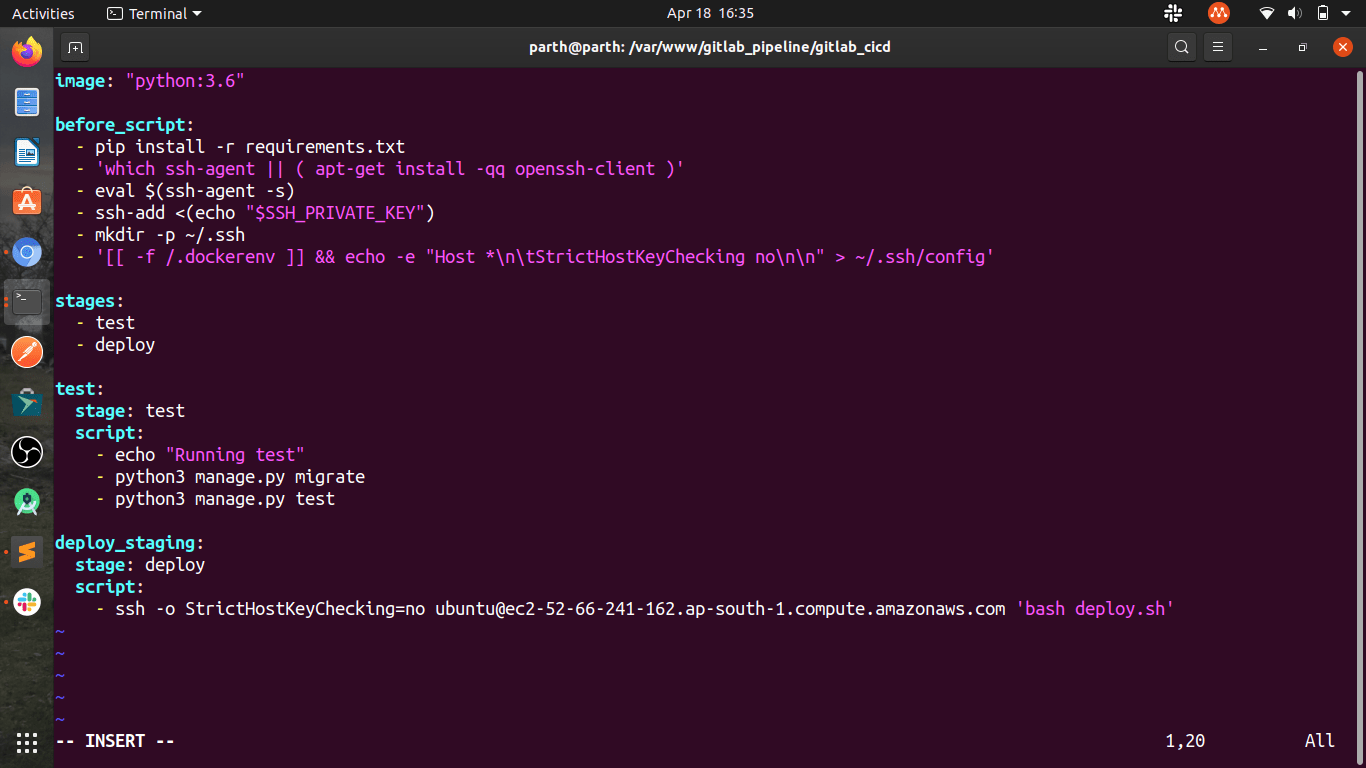Open the Chromium browser from the dock
This screenshot has width=1366, height=768.
pyautogui.click(x=27, y=251)
